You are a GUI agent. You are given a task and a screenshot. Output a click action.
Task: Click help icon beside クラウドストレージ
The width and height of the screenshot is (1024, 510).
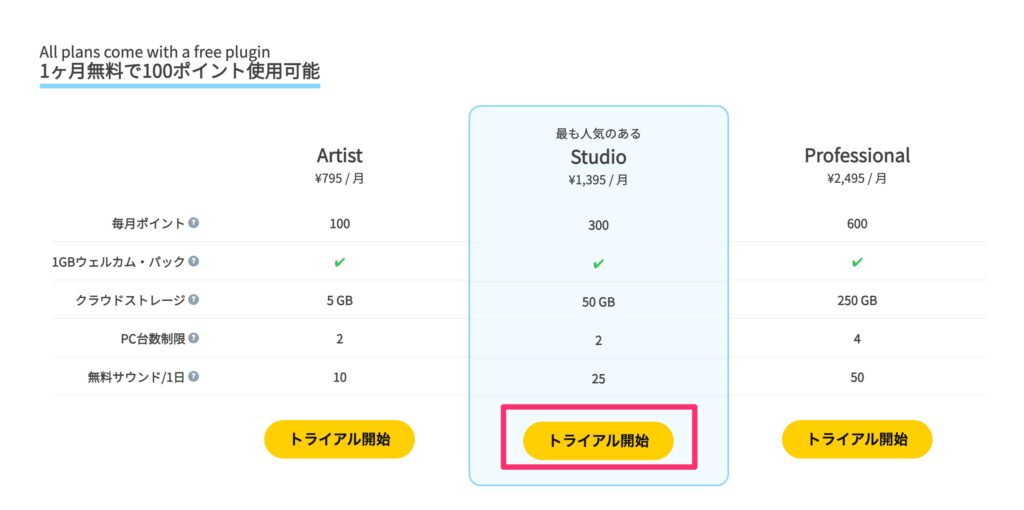194,300
